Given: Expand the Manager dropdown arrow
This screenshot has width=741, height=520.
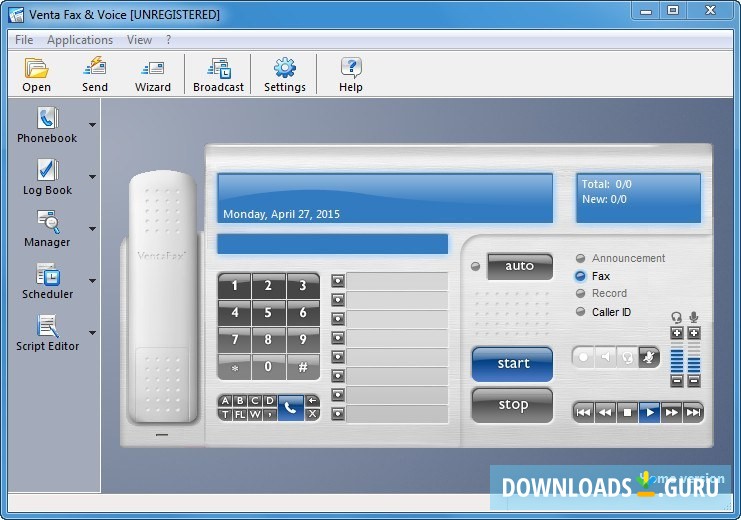Looking at the screenshot, I should (x=93, y=229).
